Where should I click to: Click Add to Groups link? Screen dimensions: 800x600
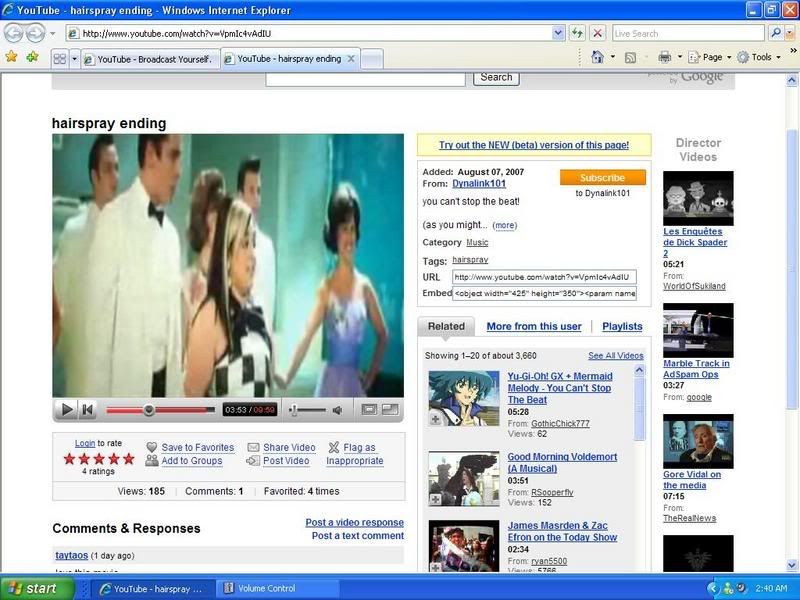(192, 461)
